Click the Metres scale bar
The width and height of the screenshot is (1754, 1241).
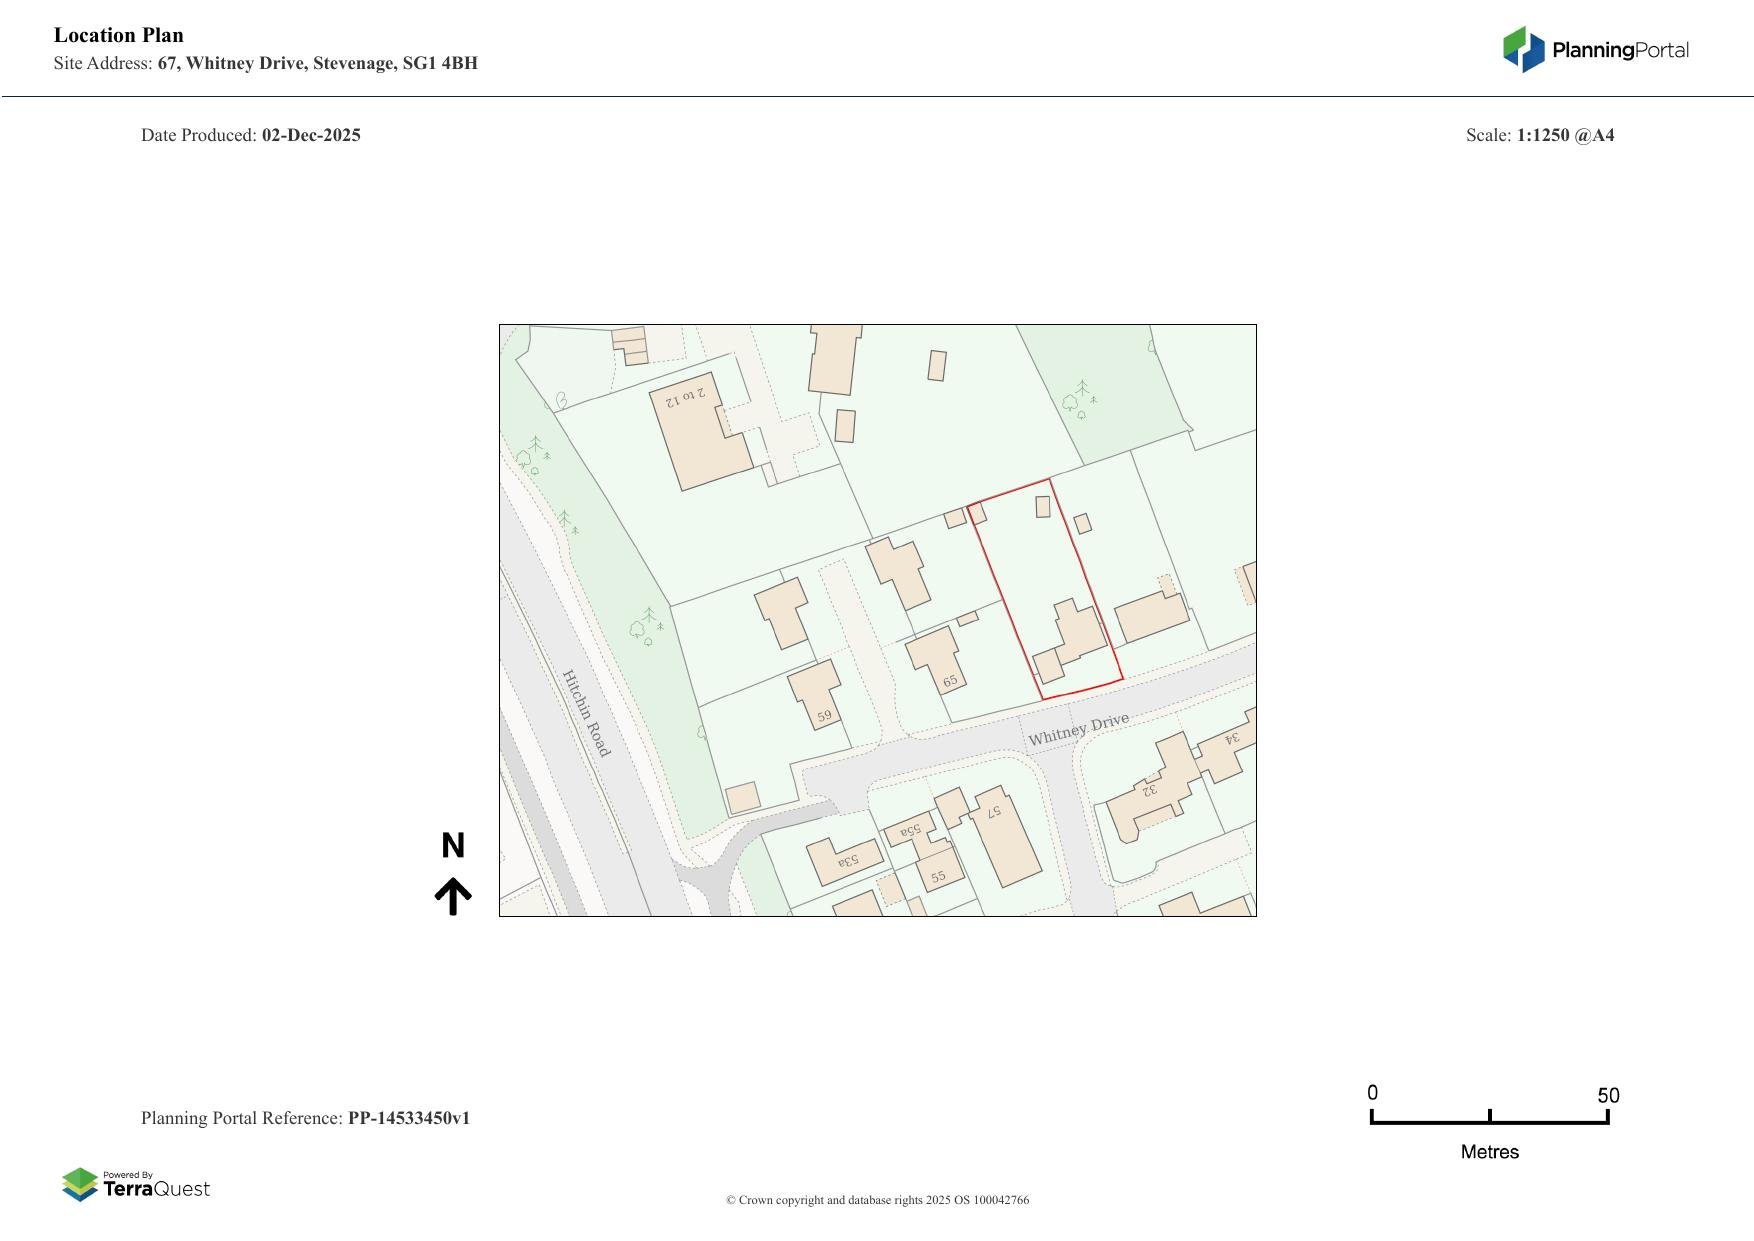click(1489, 1121)
